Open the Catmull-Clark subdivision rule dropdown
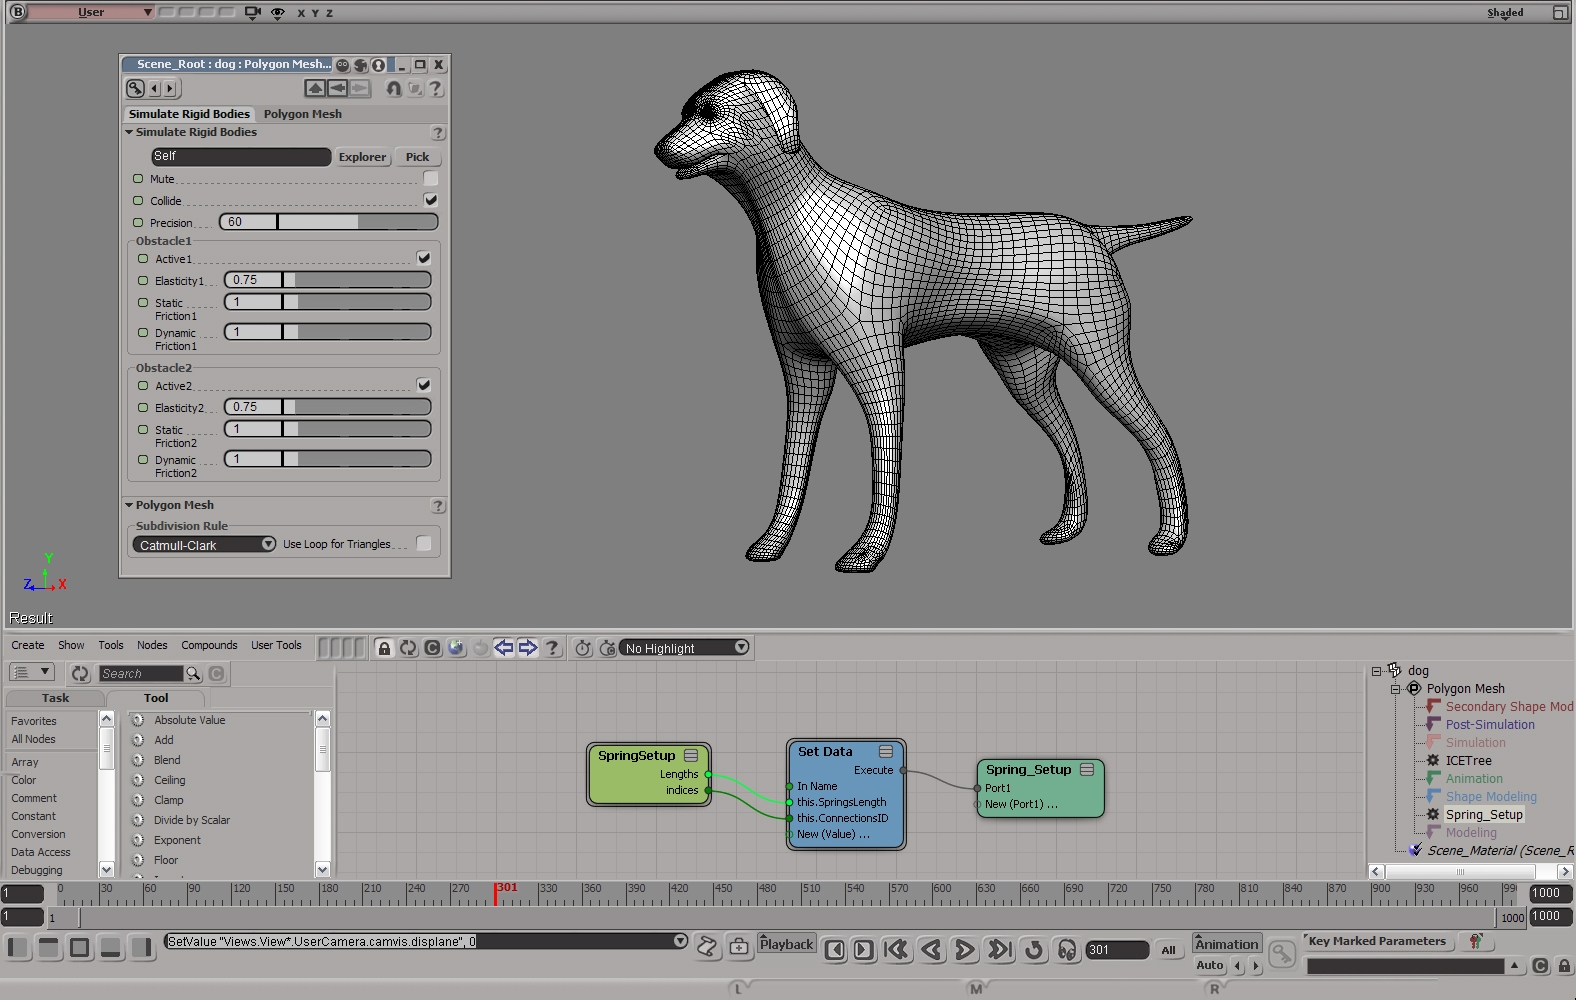The image size is (1576, 1000). pyautogui.click(x=204, y=545)
